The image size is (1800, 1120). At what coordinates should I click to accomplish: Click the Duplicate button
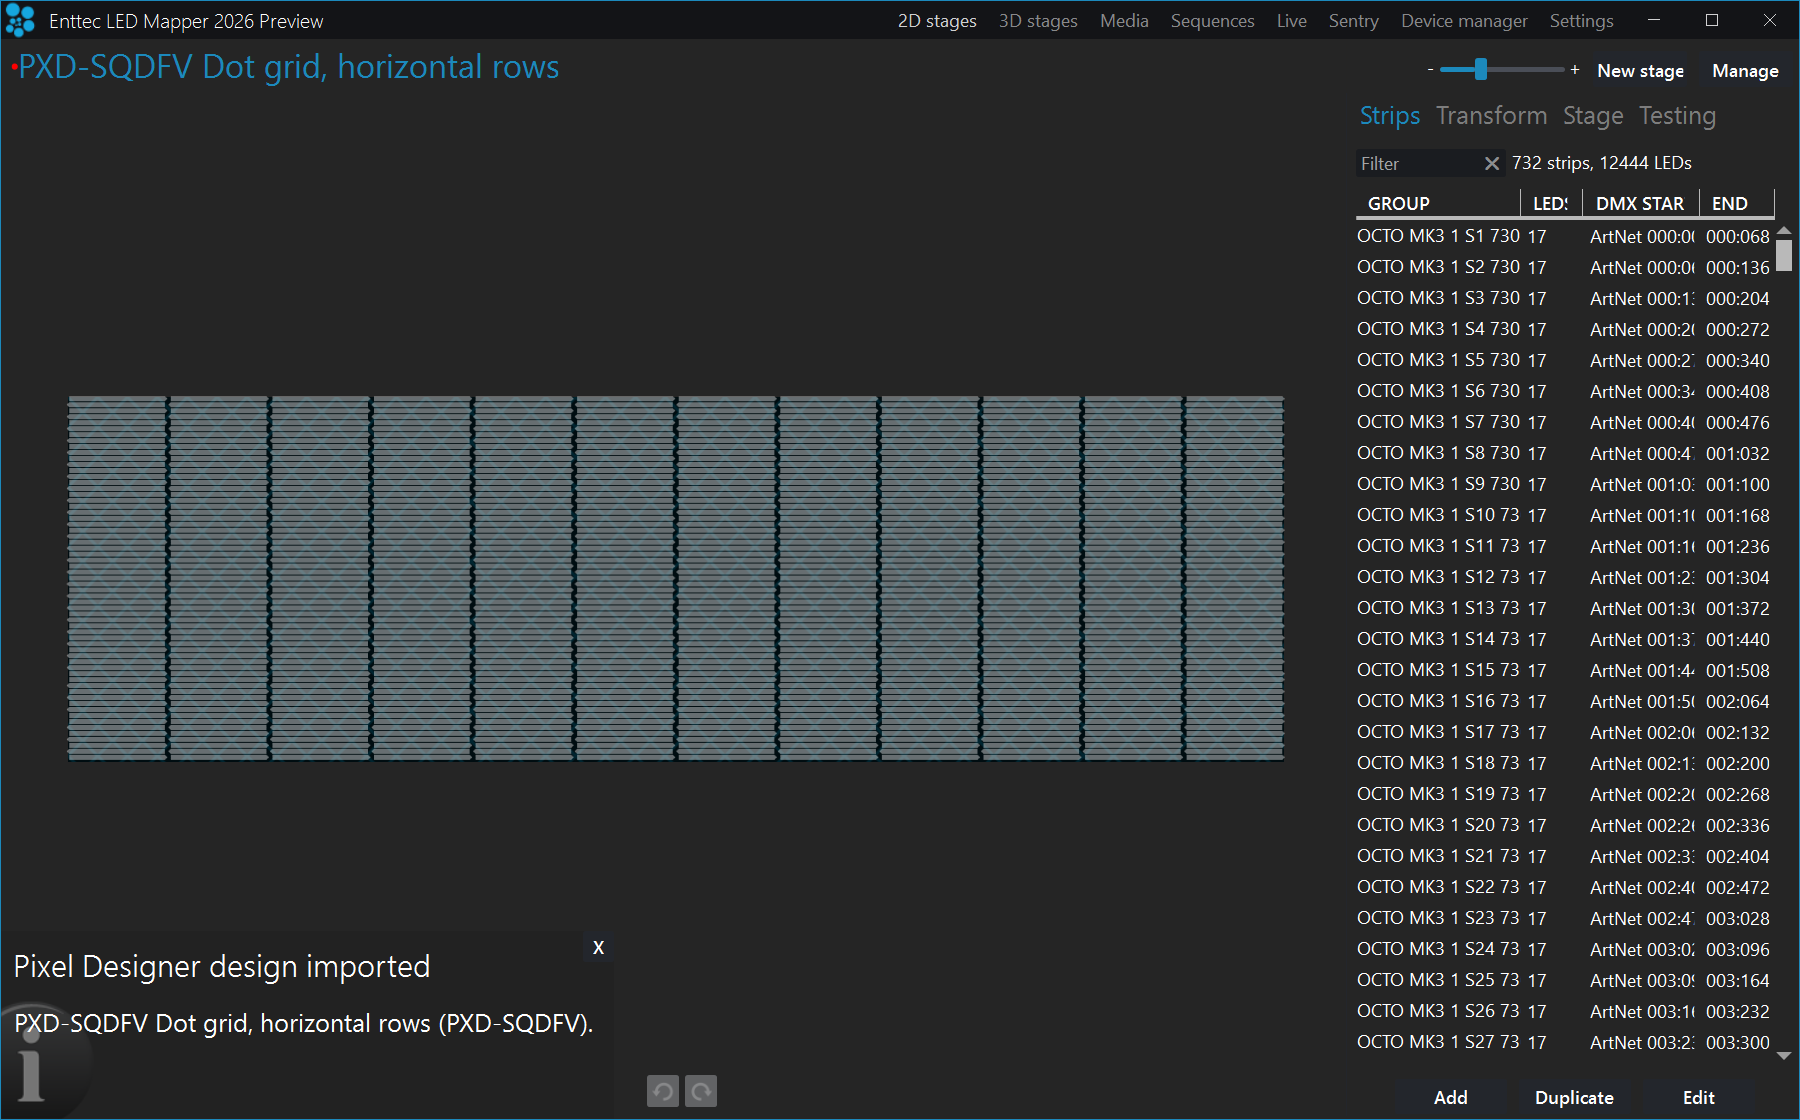coord(1574,1097)
